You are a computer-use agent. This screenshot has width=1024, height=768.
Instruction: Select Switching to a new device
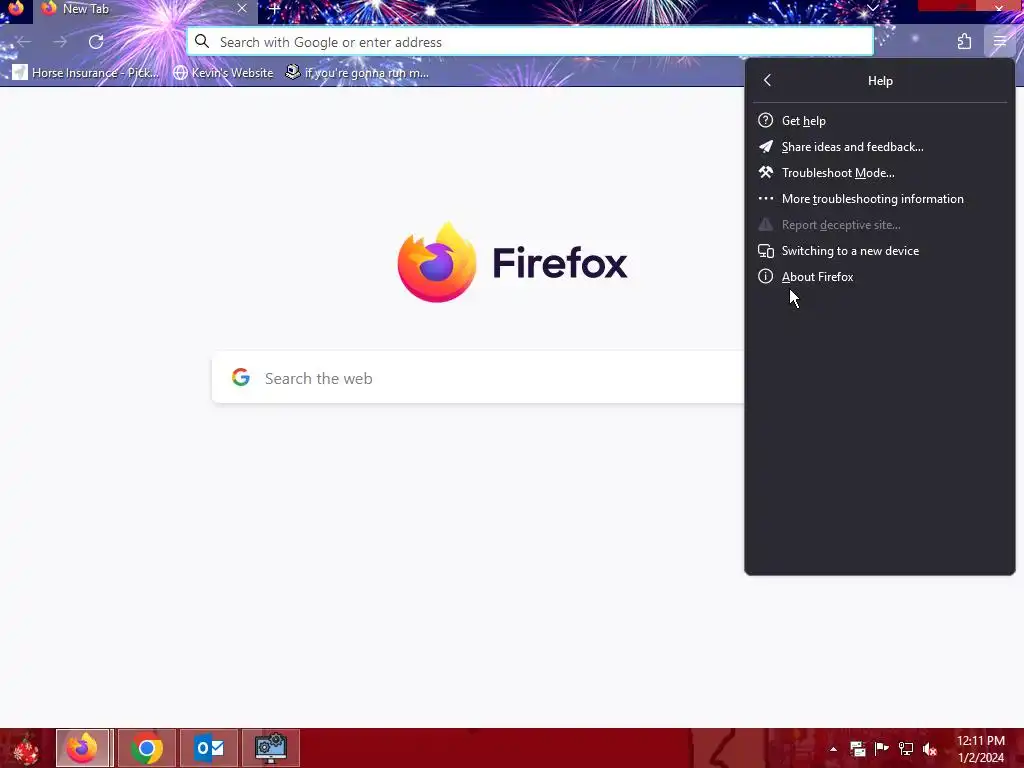tap(880, 251)
